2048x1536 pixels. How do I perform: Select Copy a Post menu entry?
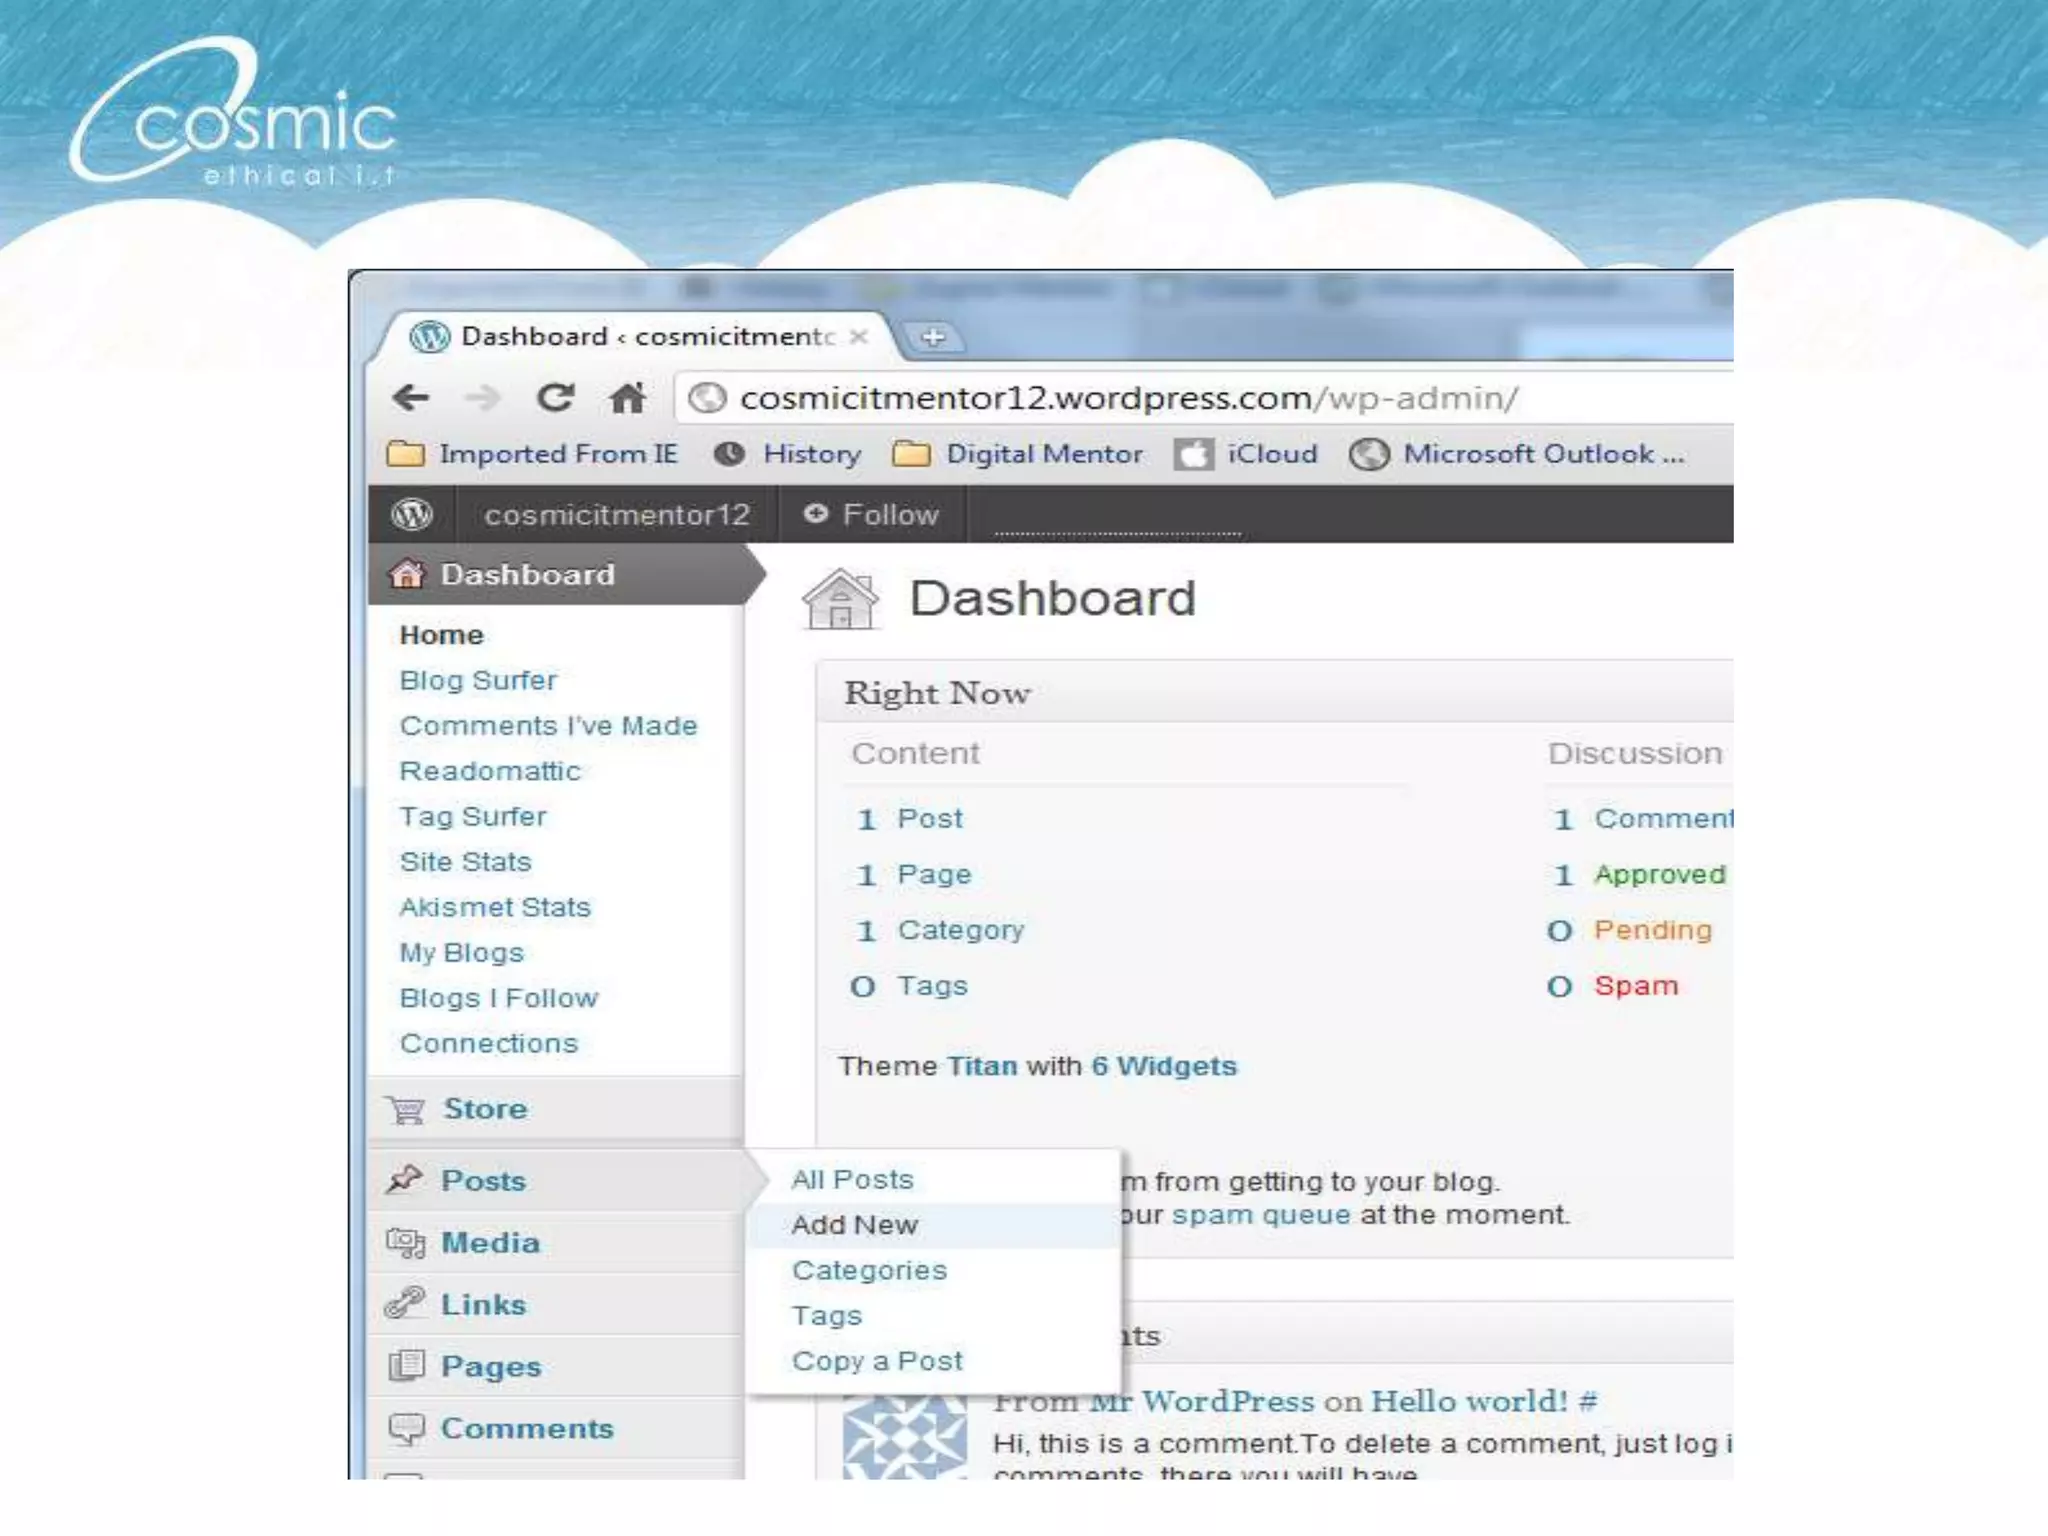point(876,1361)
